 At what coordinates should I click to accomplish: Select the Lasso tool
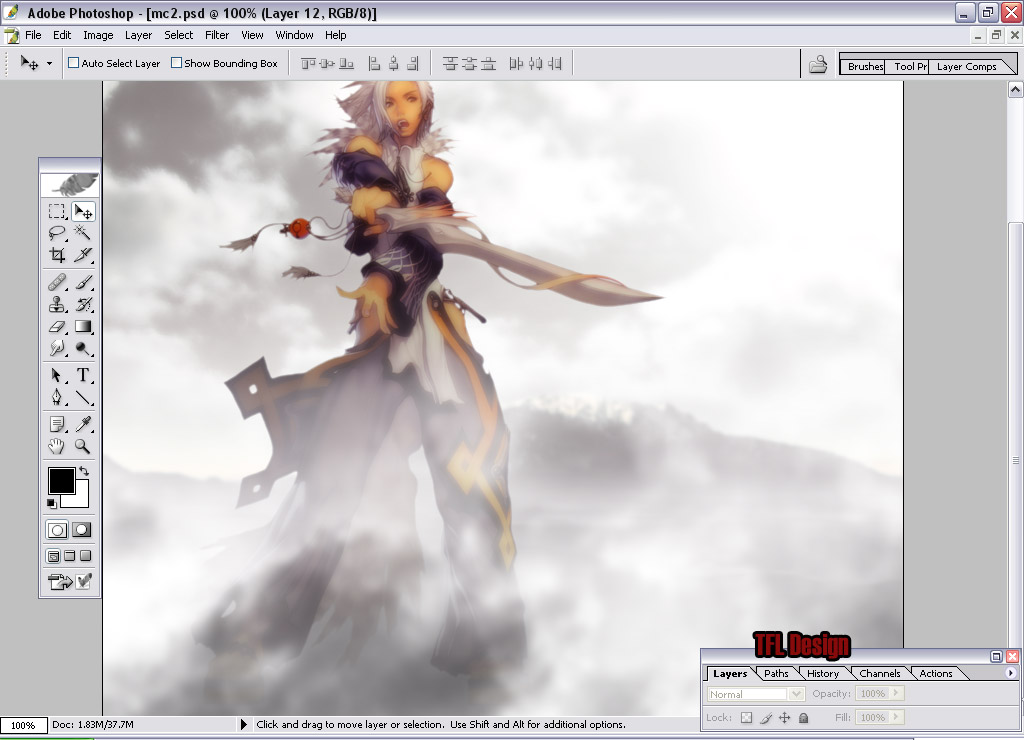pyautogui.click(x=57, y=233)
